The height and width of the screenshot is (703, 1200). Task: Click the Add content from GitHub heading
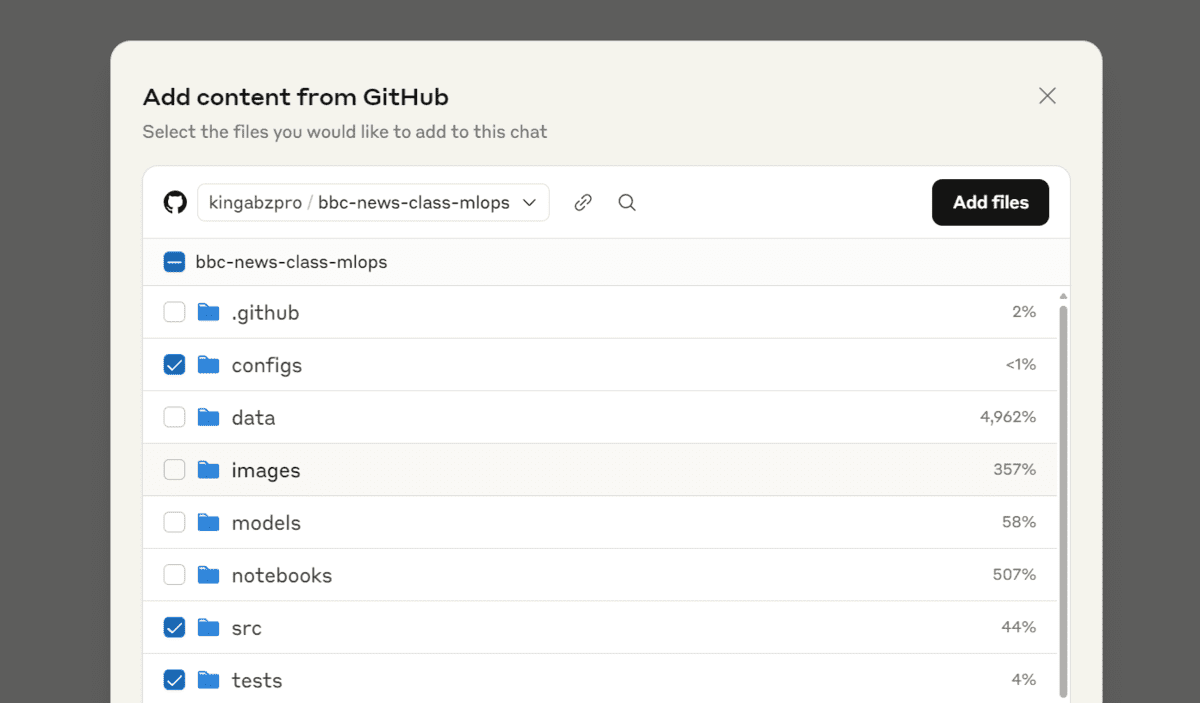click(296, 97)
